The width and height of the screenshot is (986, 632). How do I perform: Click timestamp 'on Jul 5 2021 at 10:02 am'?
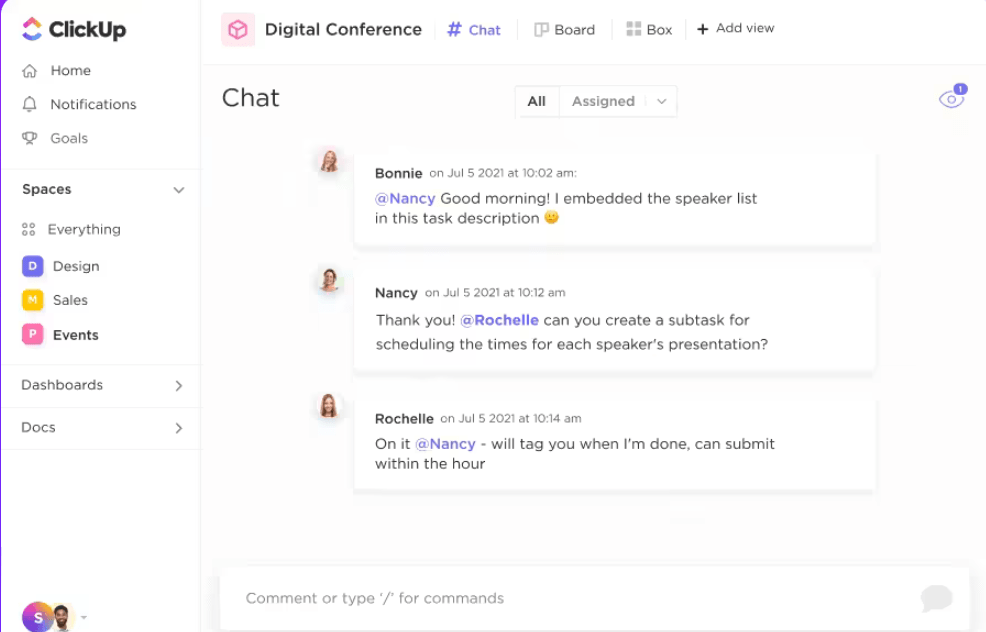pos(503,173)
